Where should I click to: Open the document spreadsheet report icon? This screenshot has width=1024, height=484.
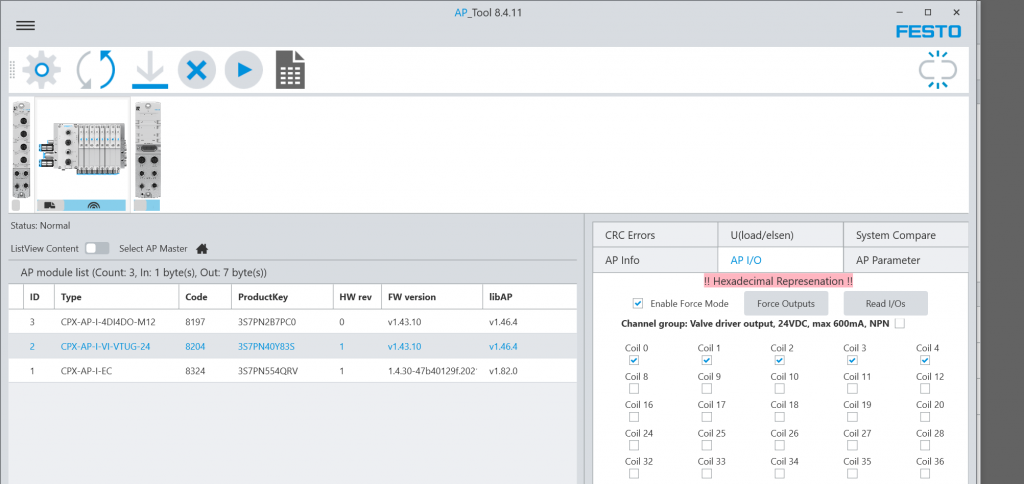pos(291,69)
